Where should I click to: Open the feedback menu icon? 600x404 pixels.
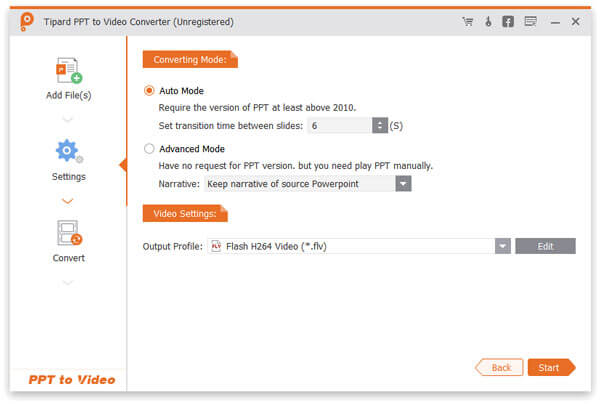coord(530,21)
